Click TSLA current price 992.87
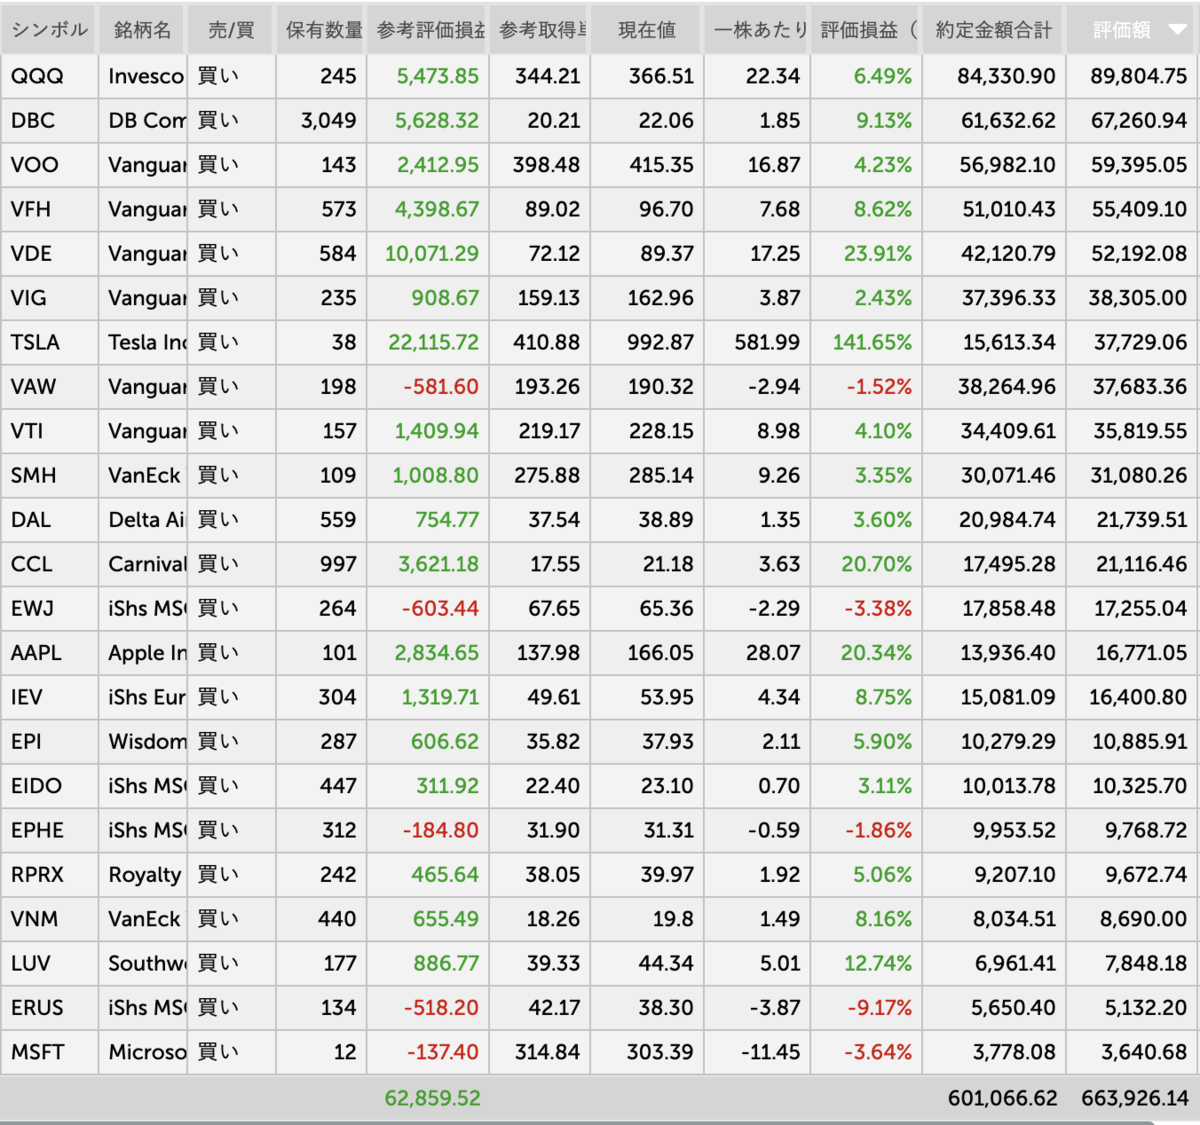The image size is (1200, 1125). coord(661,342)
